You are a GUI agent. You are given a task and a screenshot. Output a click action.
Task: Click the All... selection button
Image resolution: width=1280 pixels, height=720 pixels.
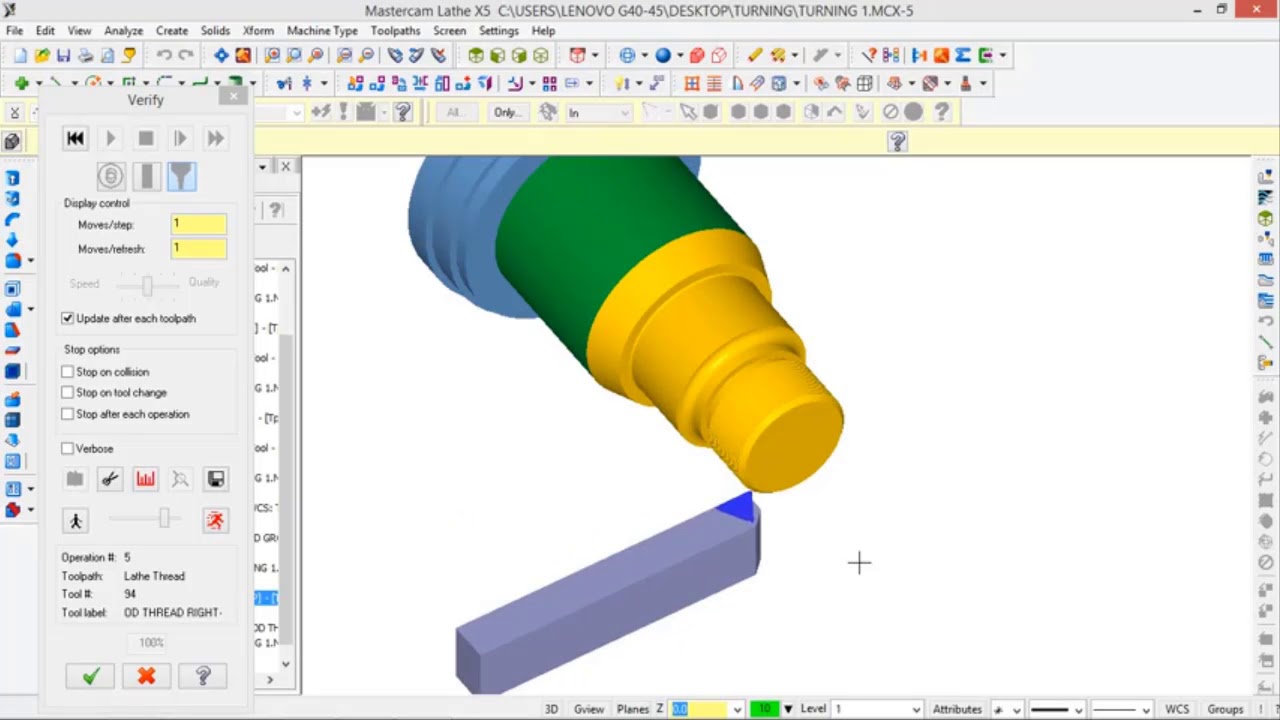coord(454,112)
